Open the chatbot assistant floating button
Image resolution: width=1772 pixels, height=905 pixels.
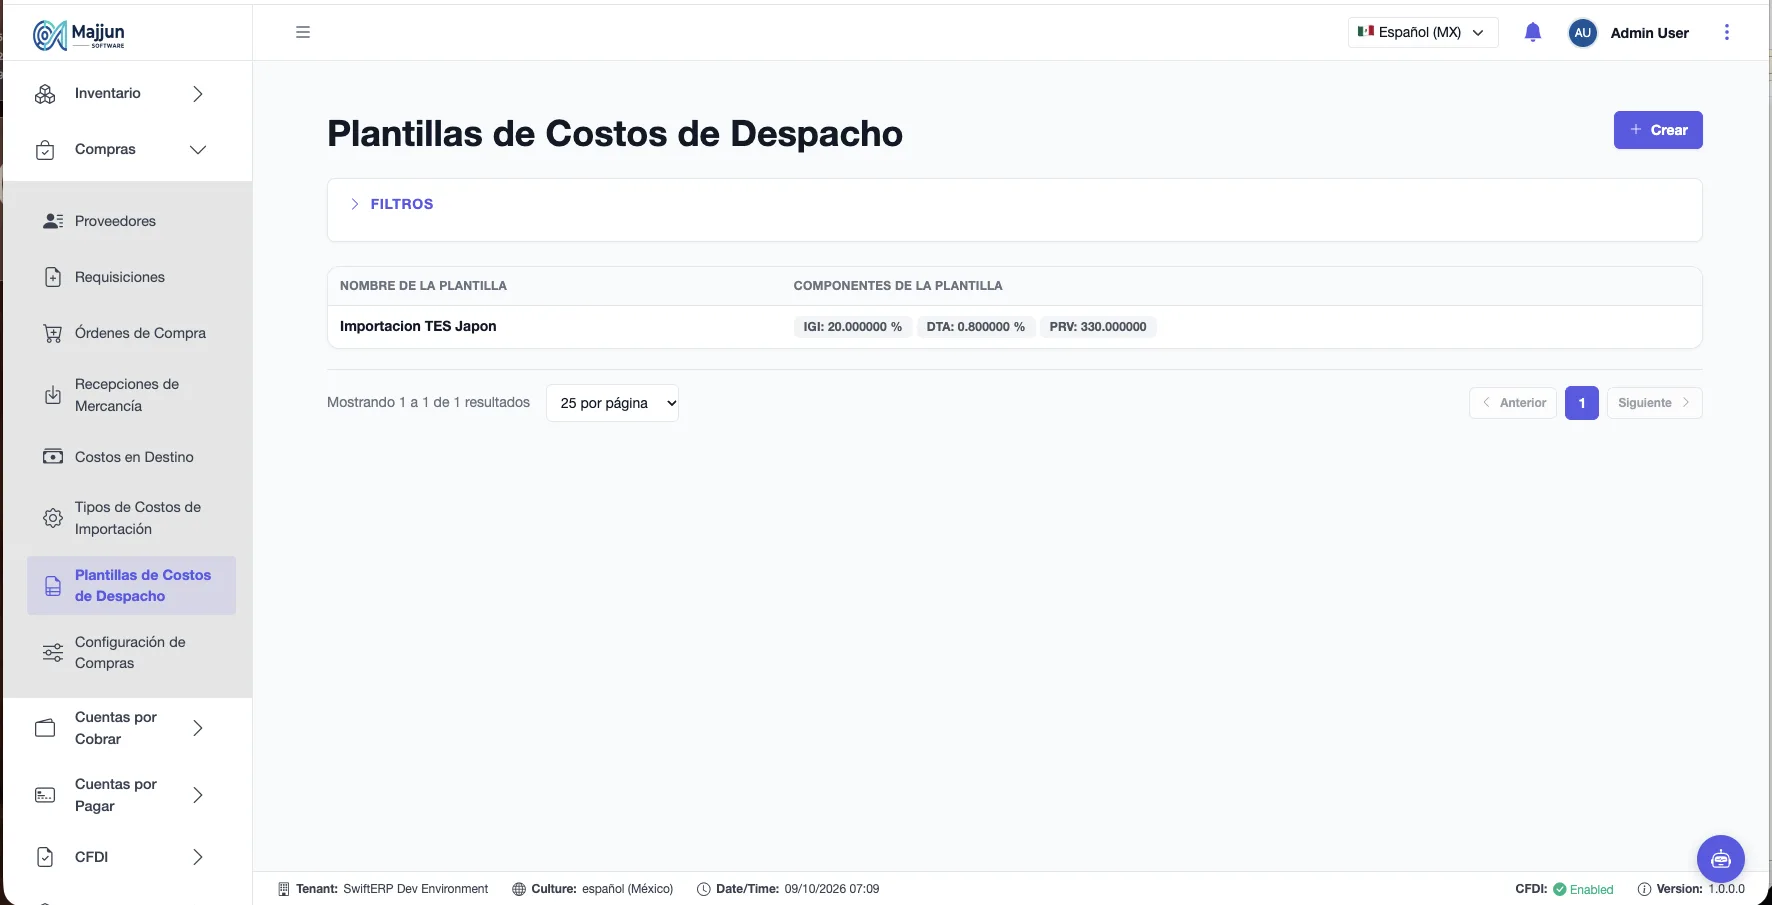[1721, 859]
